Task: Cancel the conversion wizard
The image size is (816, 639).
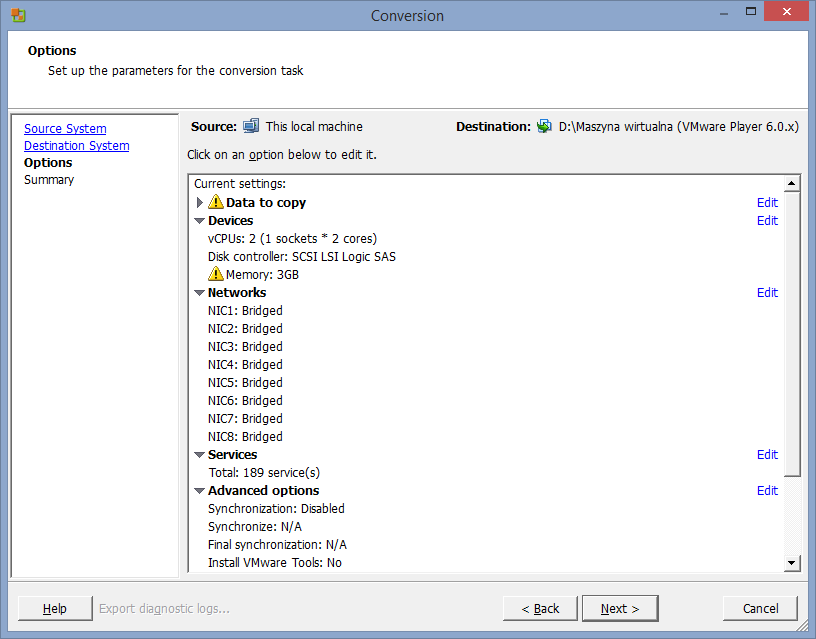Action: point(760,608)
